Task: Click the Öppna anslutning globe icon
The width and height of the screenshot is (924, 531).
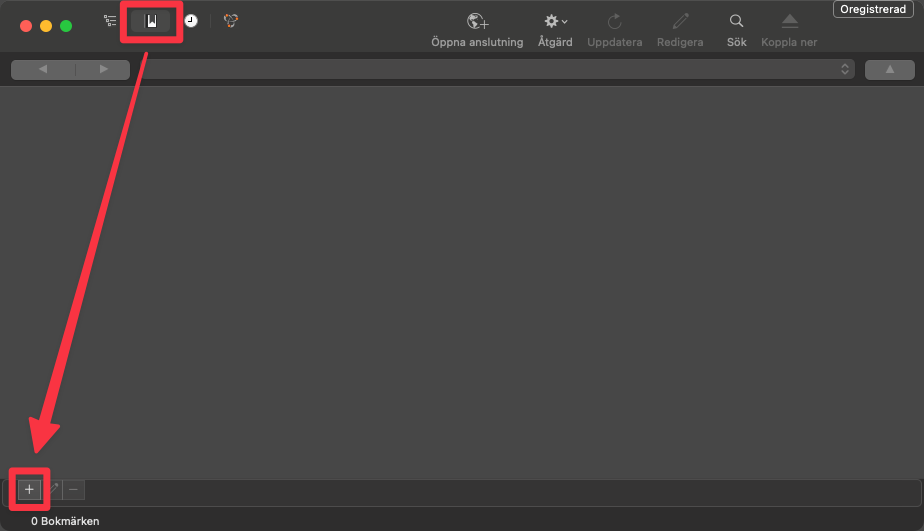Action: (x=477, y=22)
